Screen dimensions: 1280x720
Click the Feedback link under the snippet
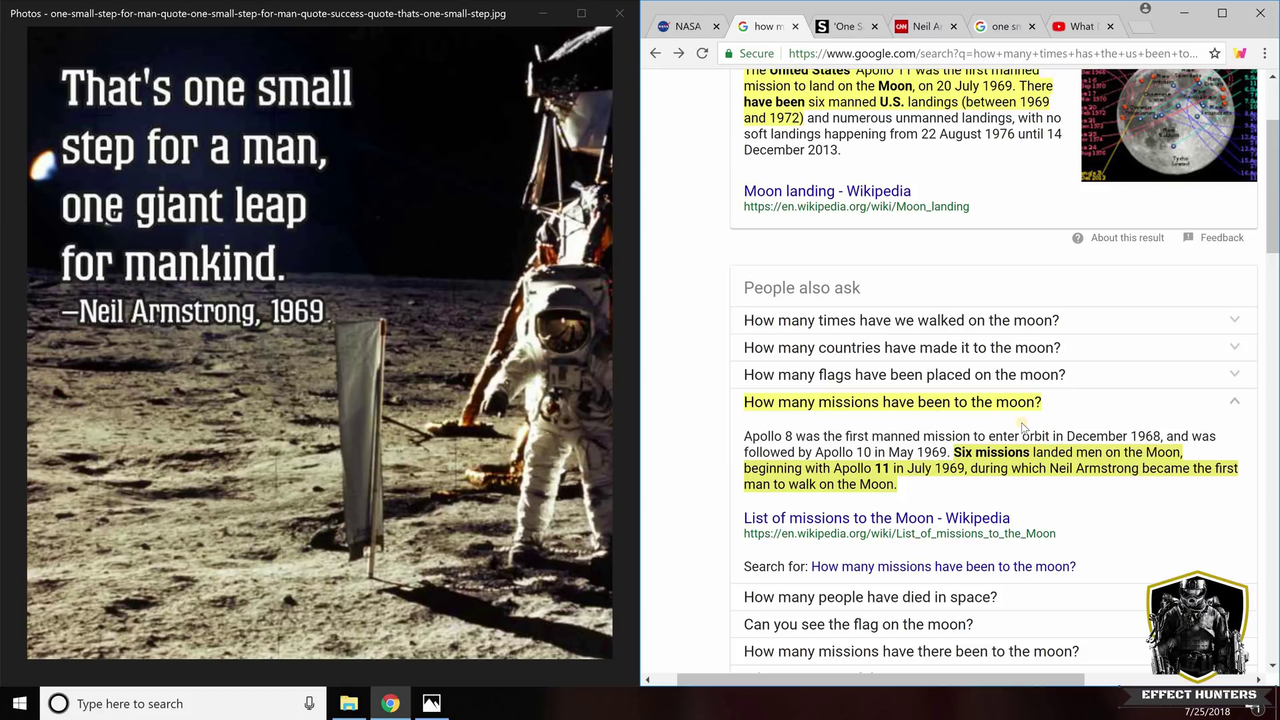1221,238
